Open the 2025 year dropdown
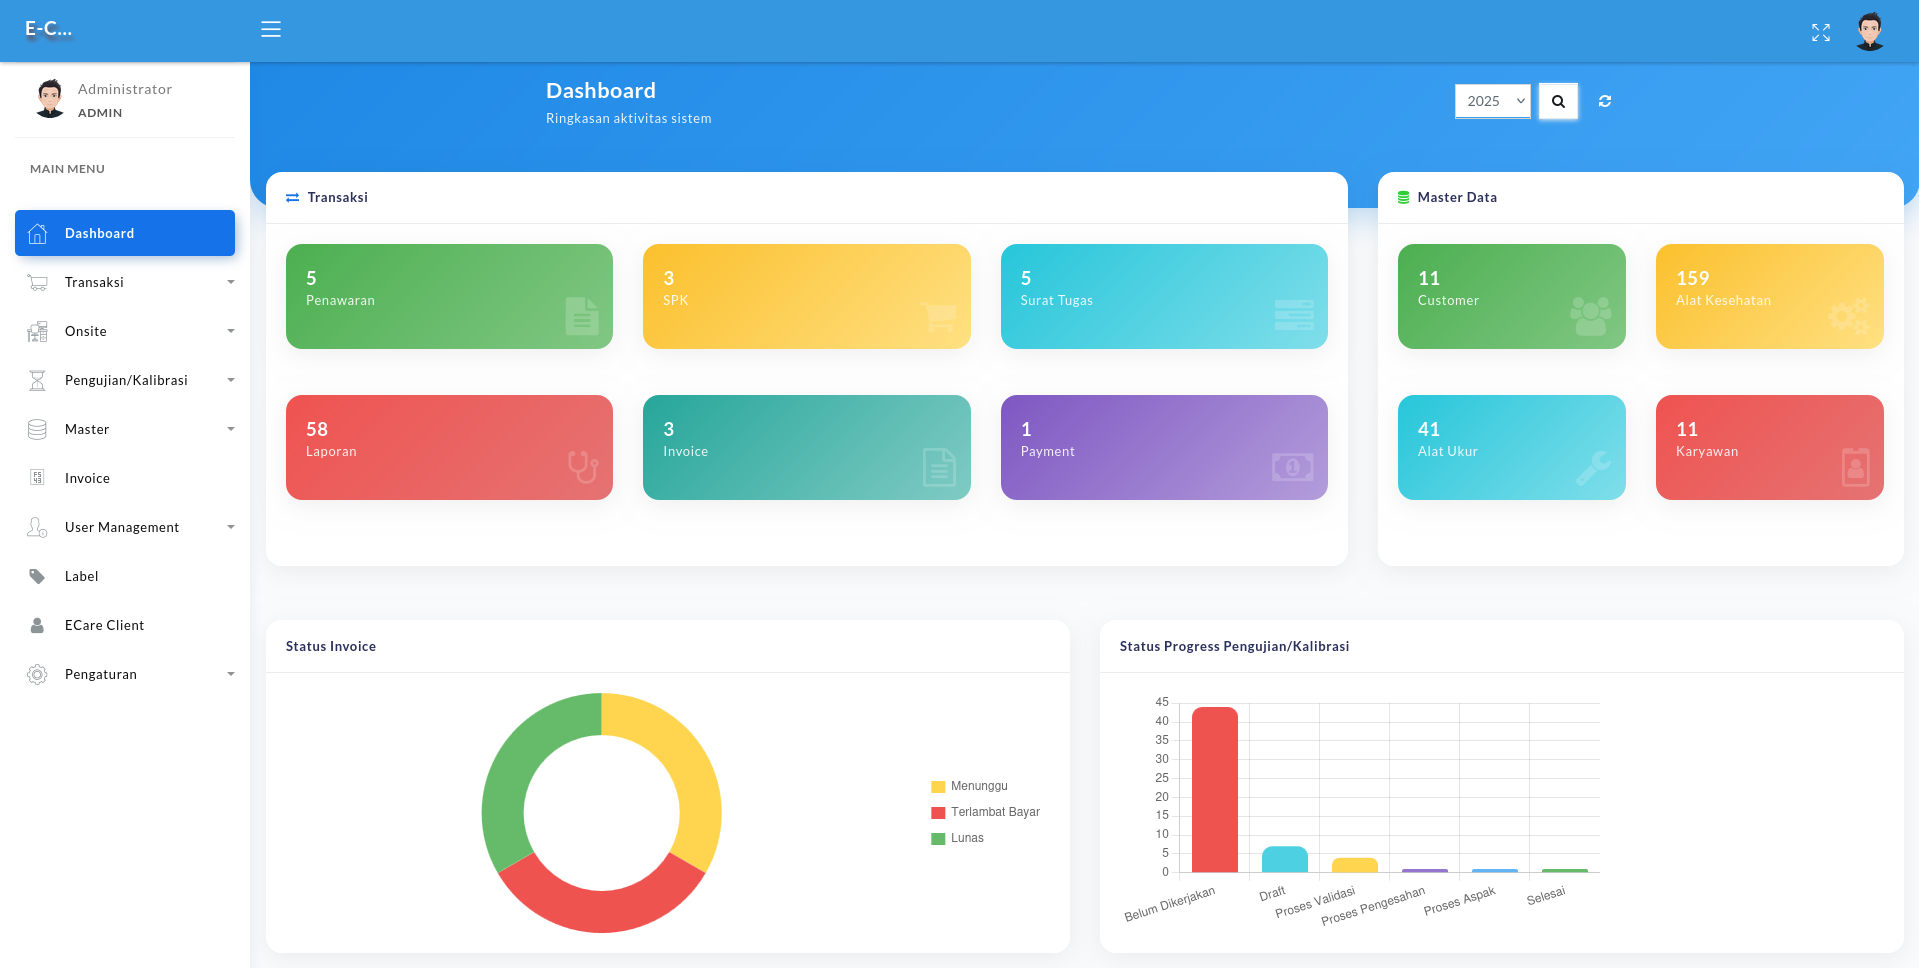Image resolution: width=1919 pixels, height=968 pixels. coord(1491,101)
